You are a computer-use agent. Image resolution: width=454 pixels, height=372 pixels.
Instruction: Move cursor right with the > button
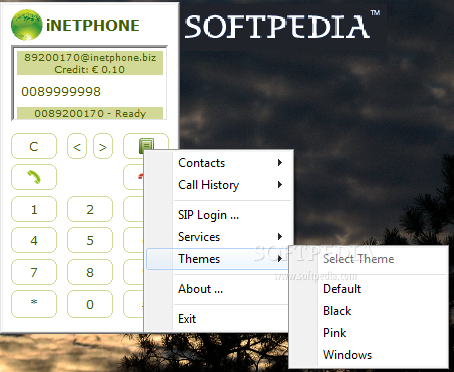(x=103, y=146)
